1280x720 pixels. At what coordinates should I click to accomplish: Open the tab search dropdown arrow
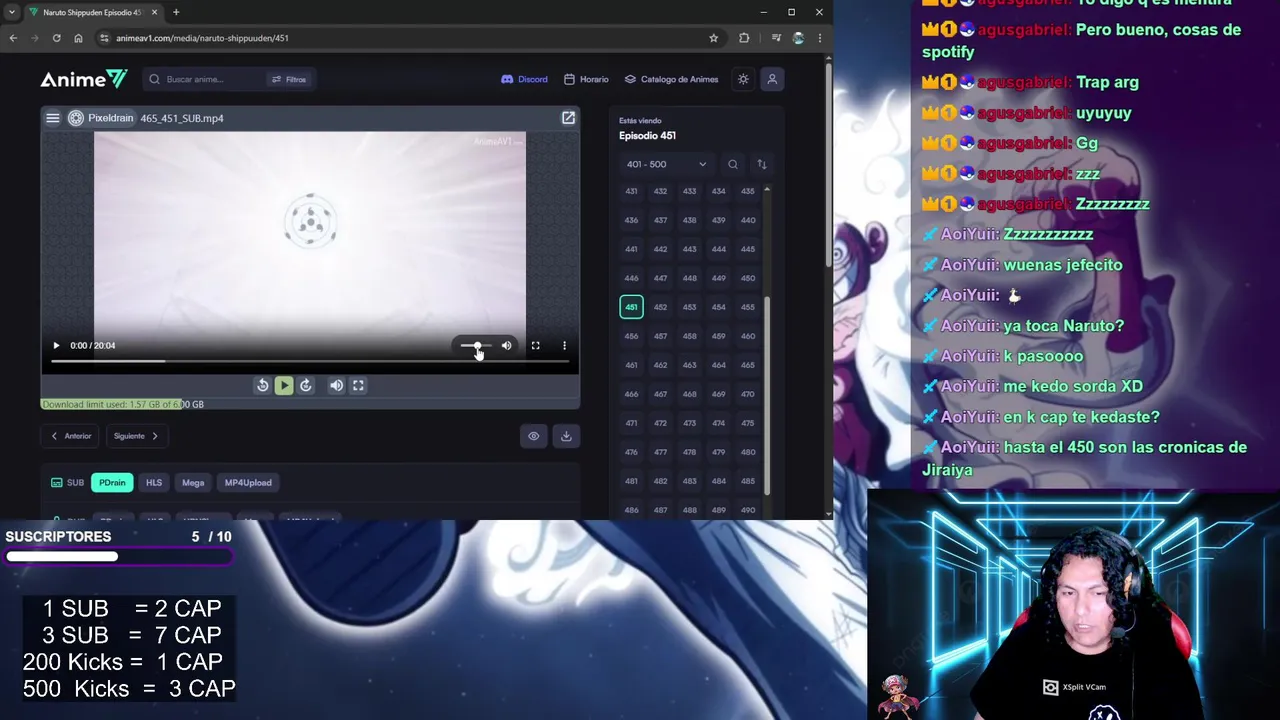click(11, 12)
